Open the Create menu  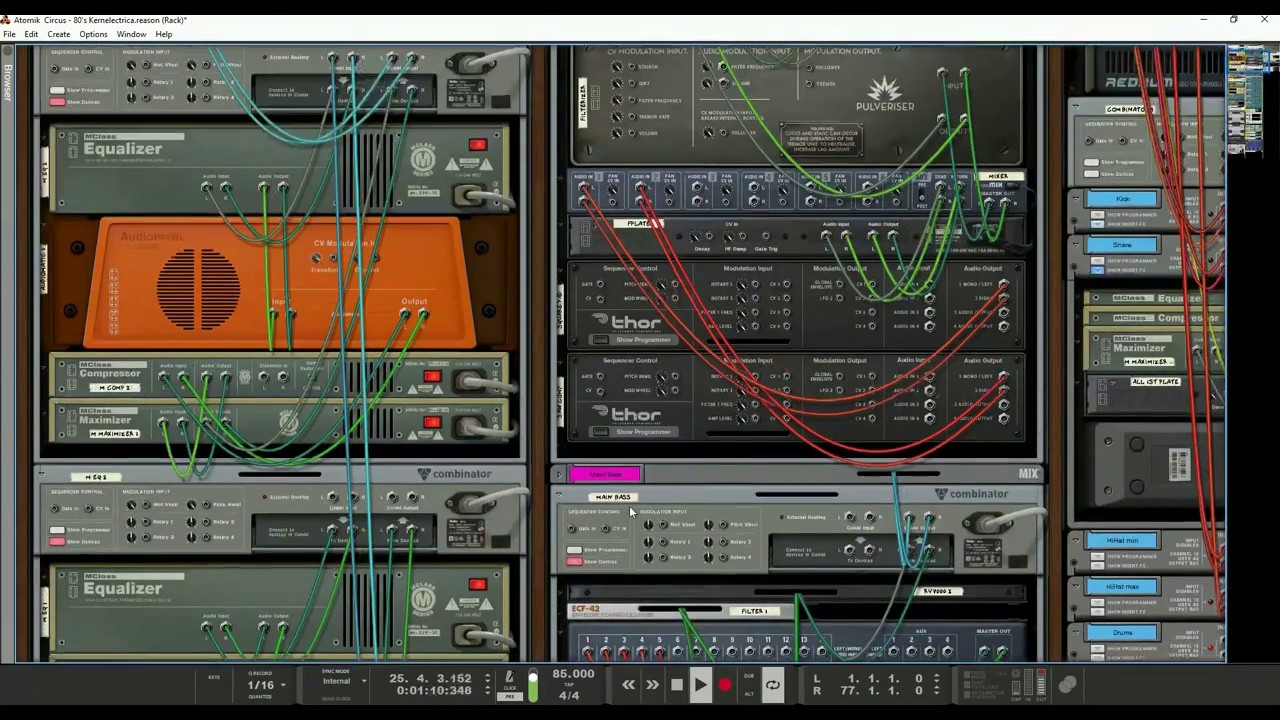coord(59,34)
